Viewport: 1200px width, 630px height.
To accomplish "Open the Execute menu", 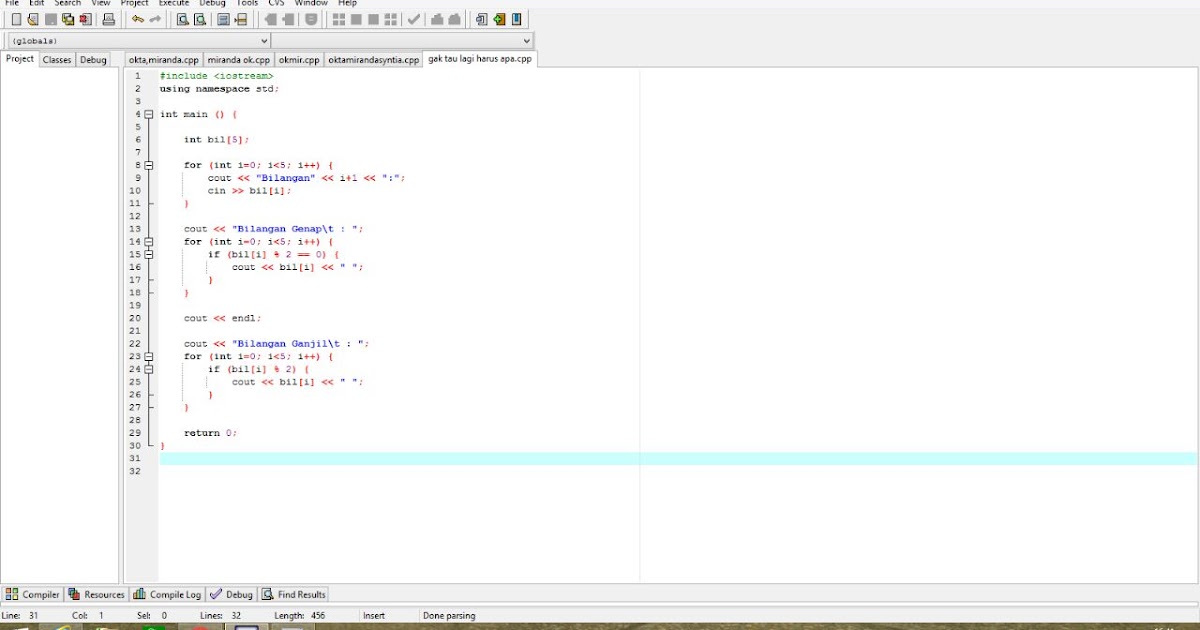I will pos(174,3).
